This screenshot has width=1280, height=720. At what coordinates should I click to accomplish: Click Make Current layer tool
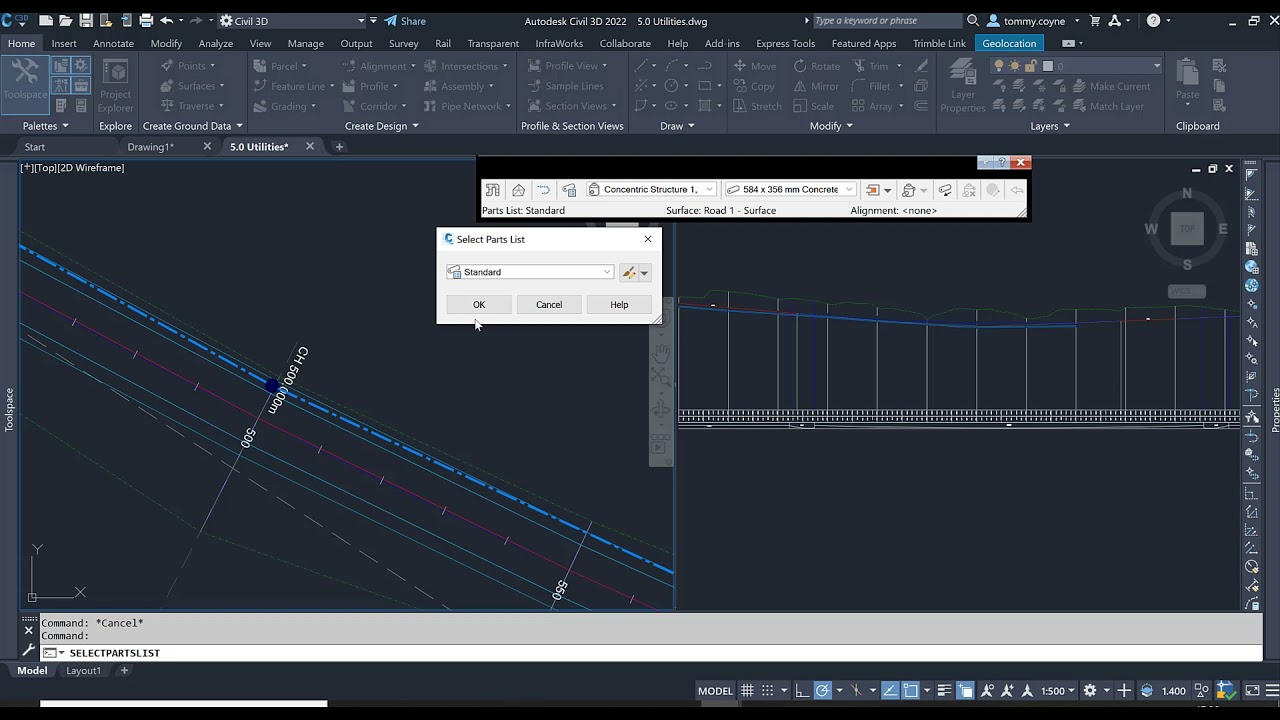pyautogui.click(x=1110, y=86)
